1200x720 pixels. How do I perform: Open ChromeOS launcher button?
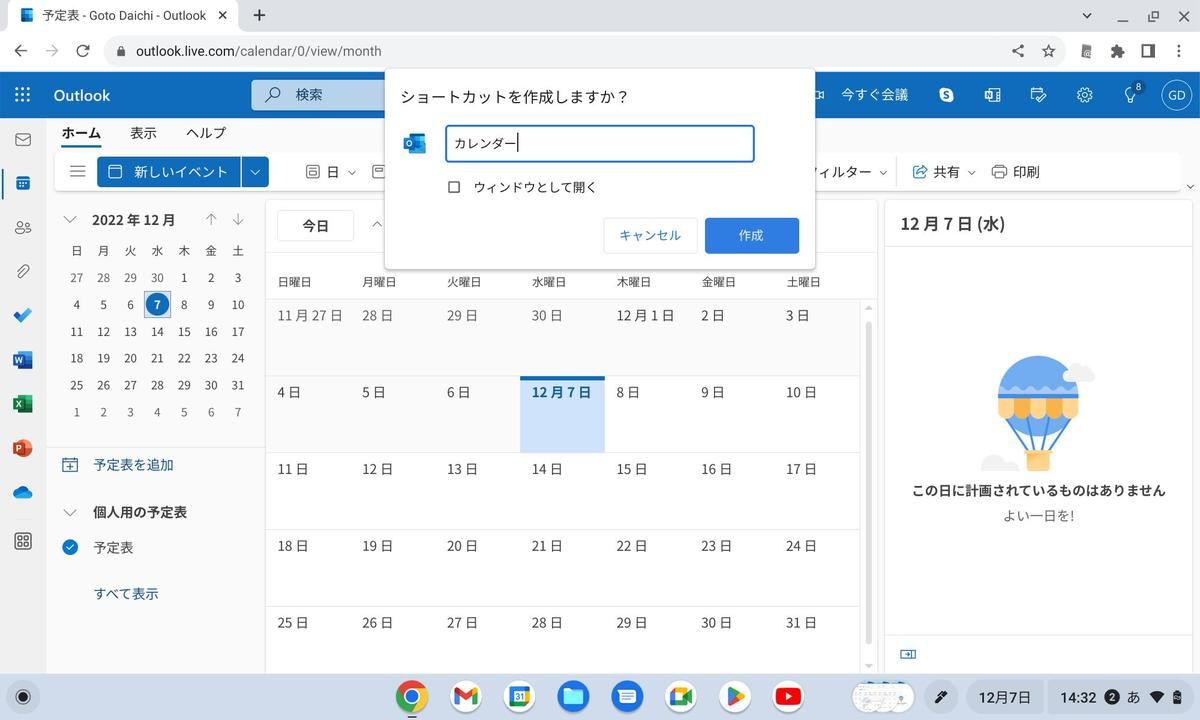pos(24,697)
